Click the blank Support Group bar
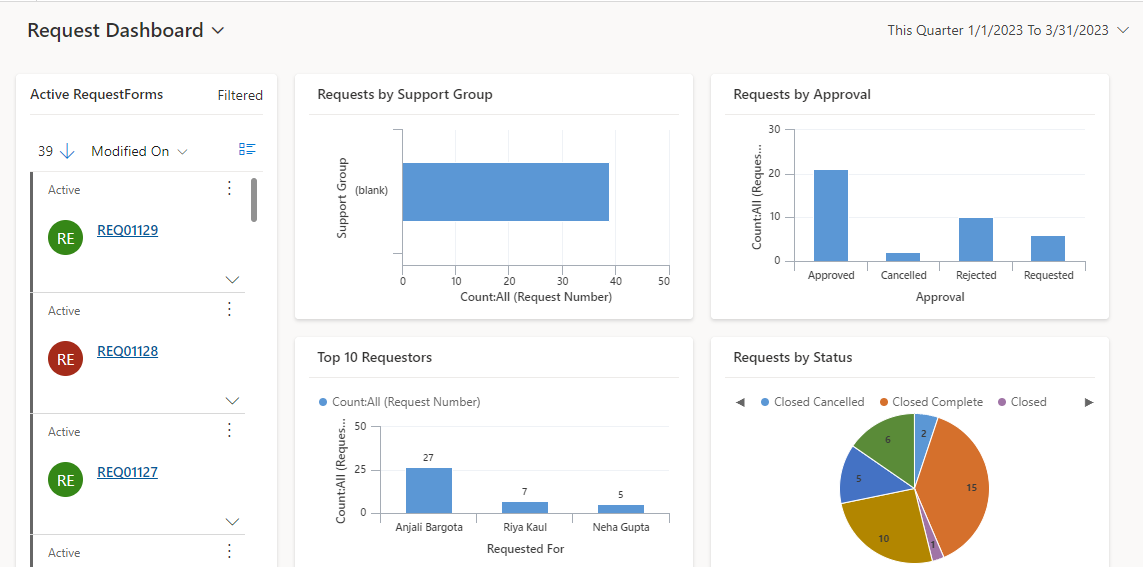 coord(505,192)
